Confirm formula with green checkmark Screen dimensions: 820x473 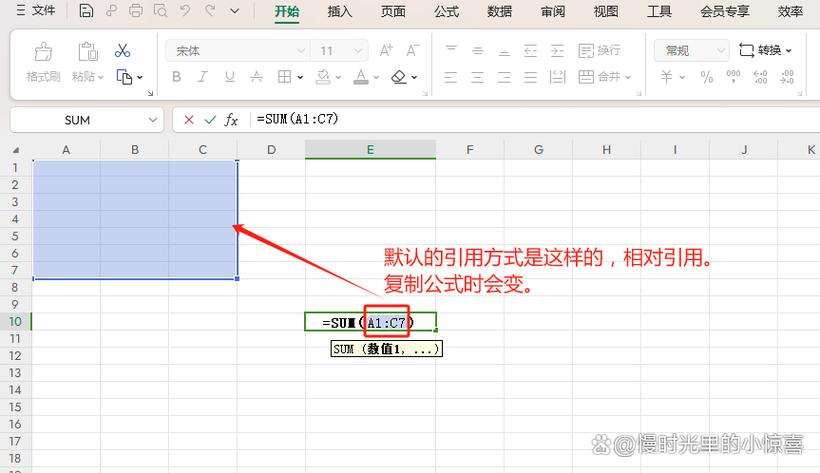[x=210, y=120]
